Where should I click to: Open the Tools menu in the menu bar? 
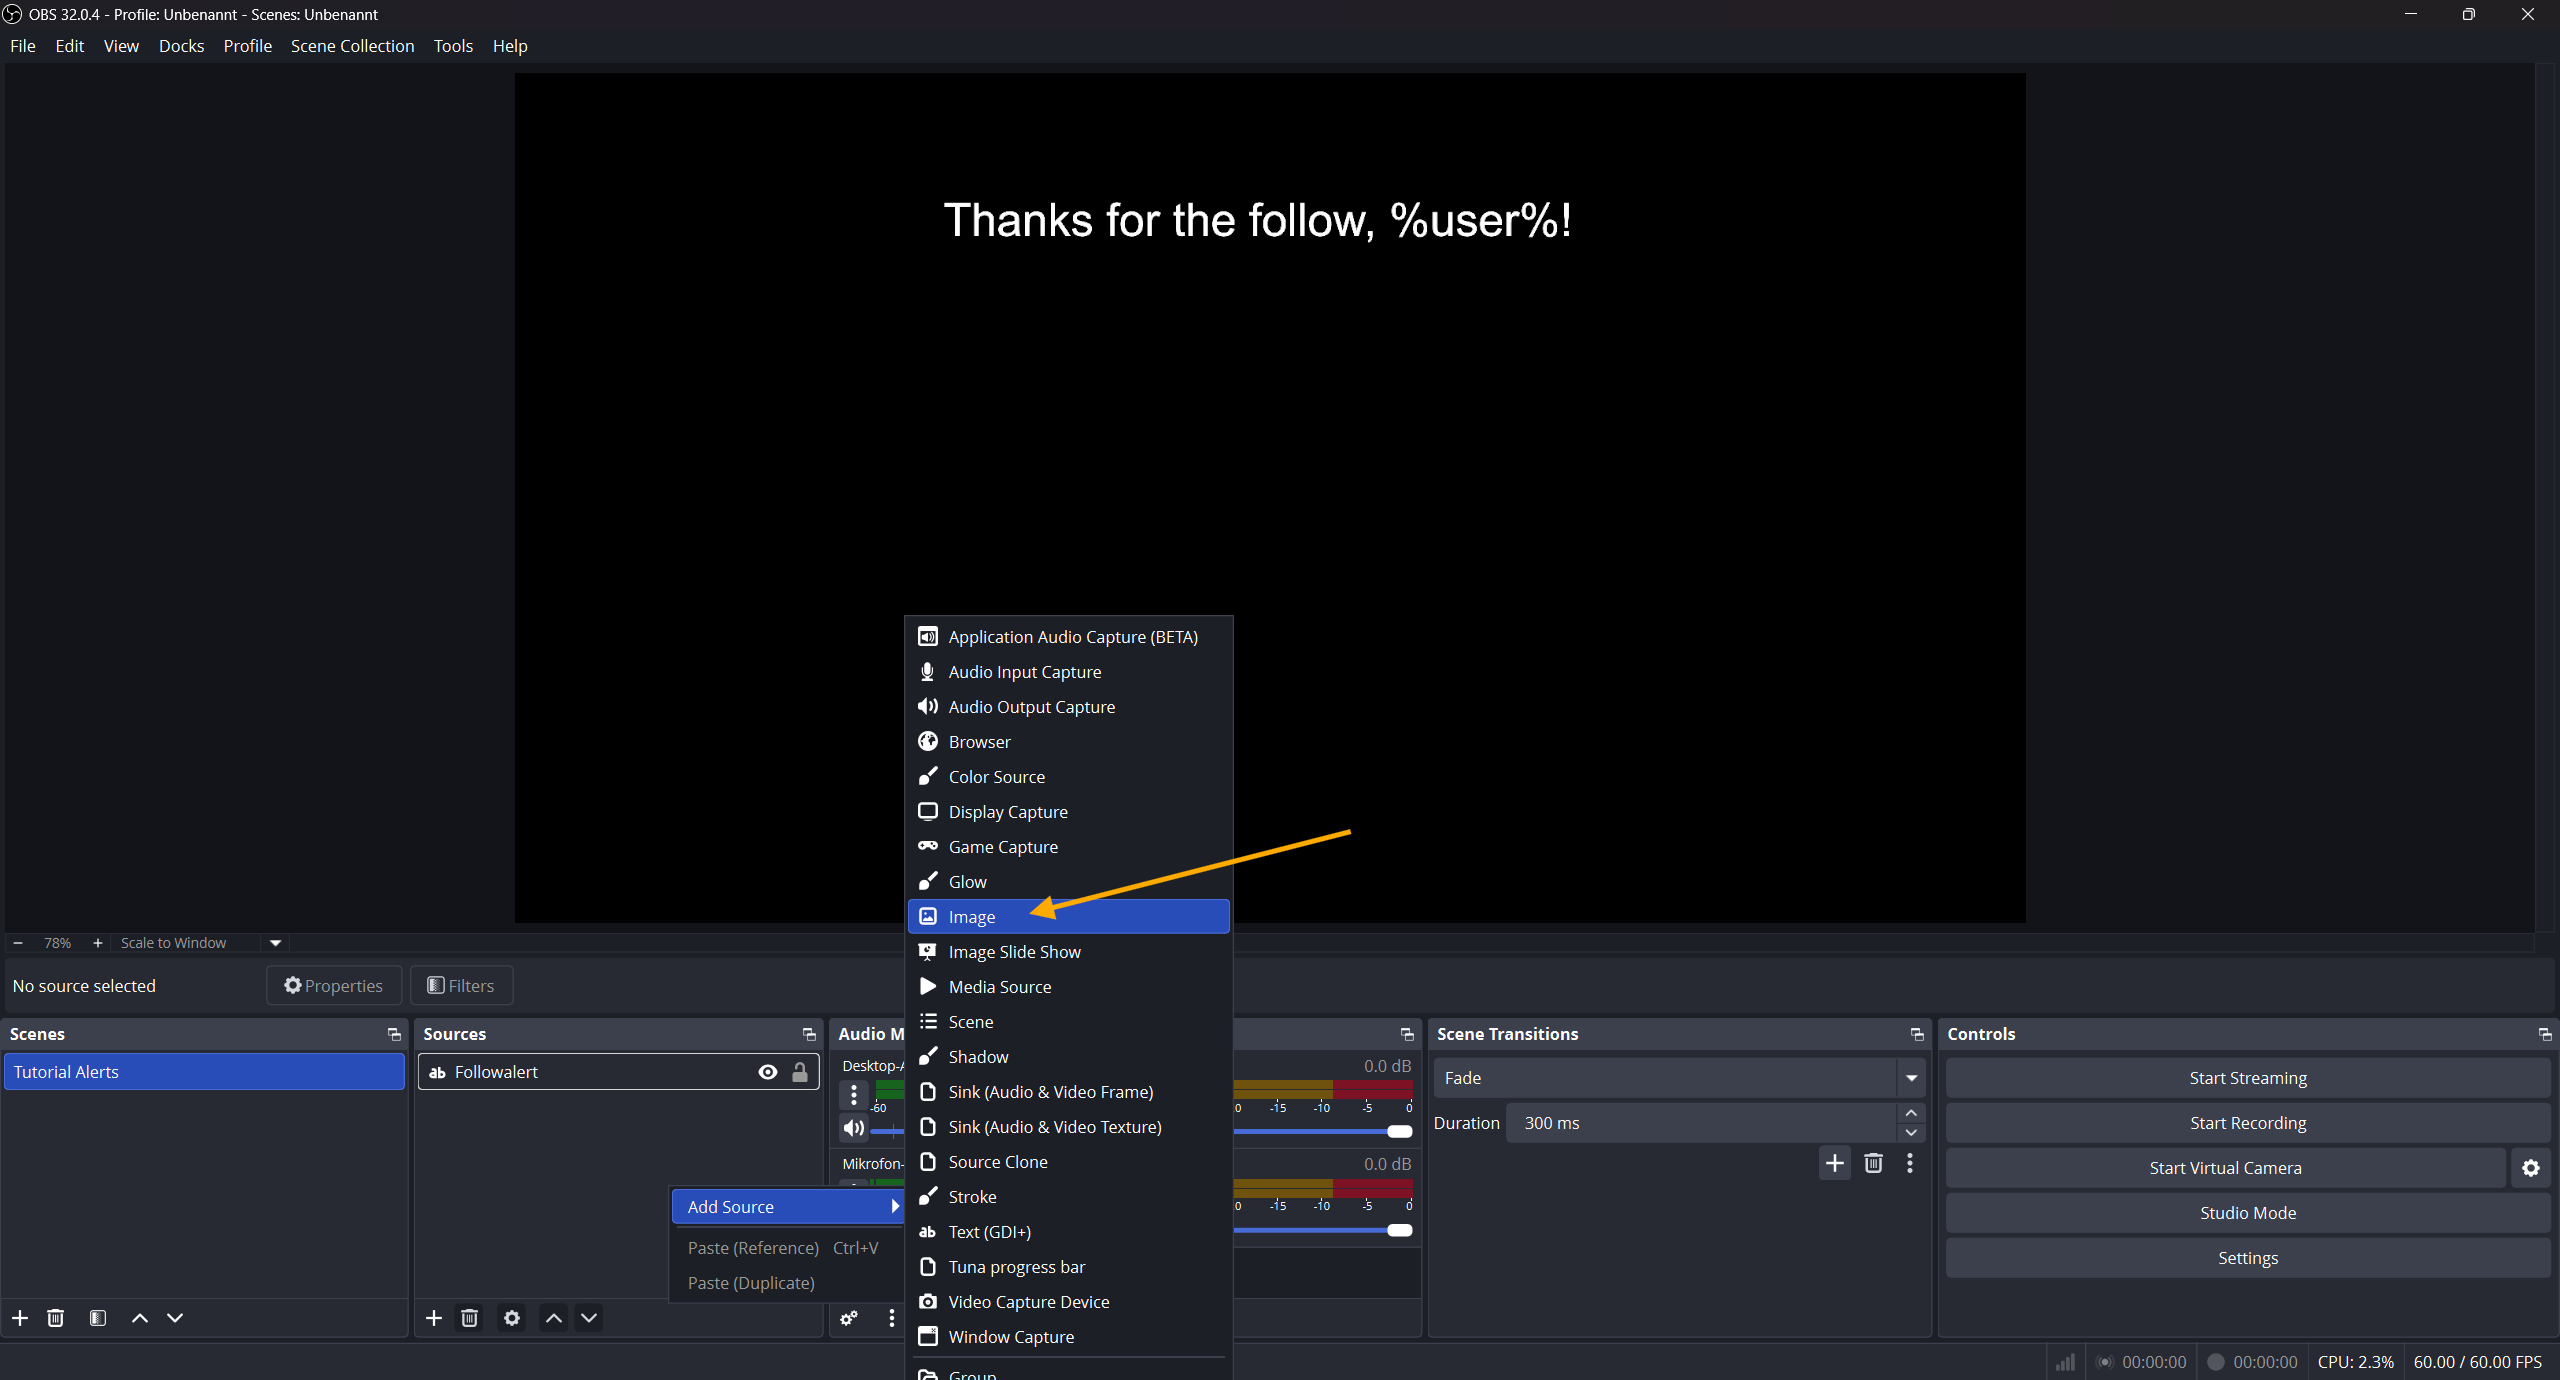pos(453,46)
